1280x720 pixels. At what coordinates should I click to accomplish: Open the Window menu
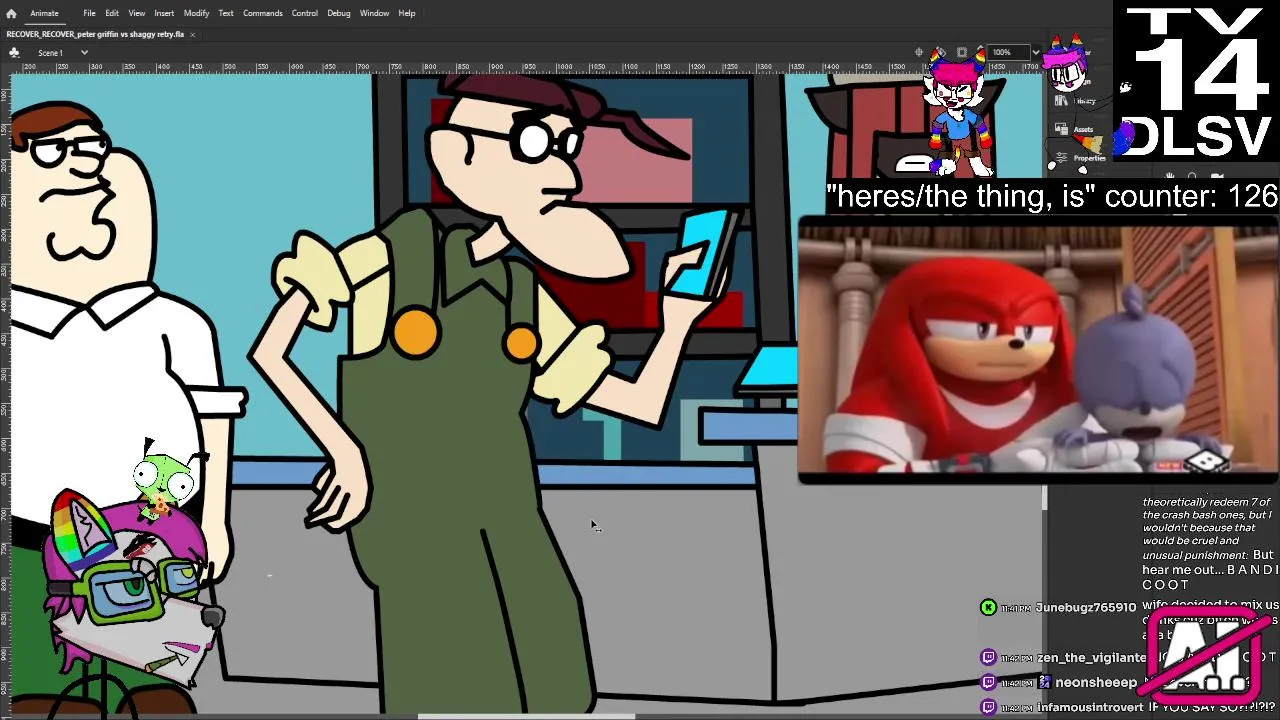pos(374,13)
